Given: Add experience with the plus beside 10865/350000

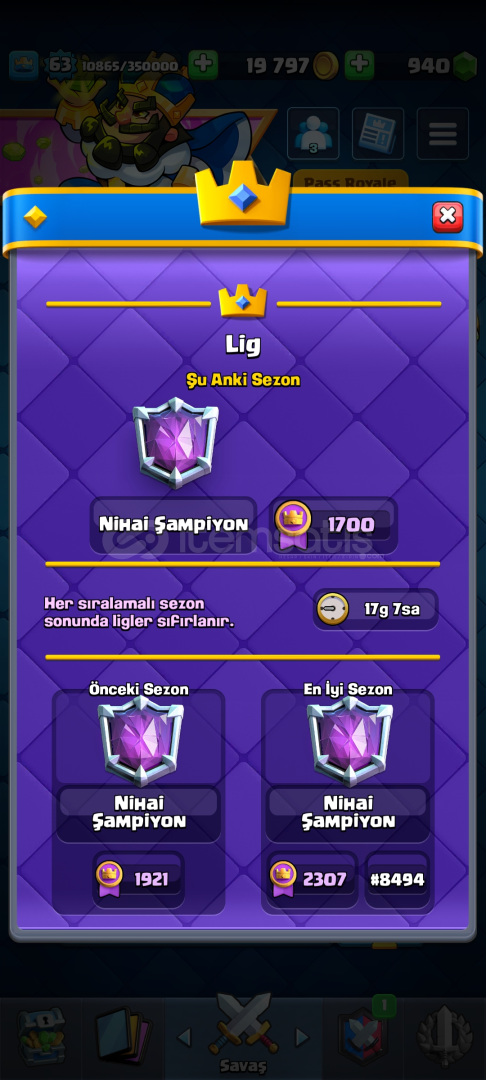Looking at the screenshot, I should click(x=203, y=65).
